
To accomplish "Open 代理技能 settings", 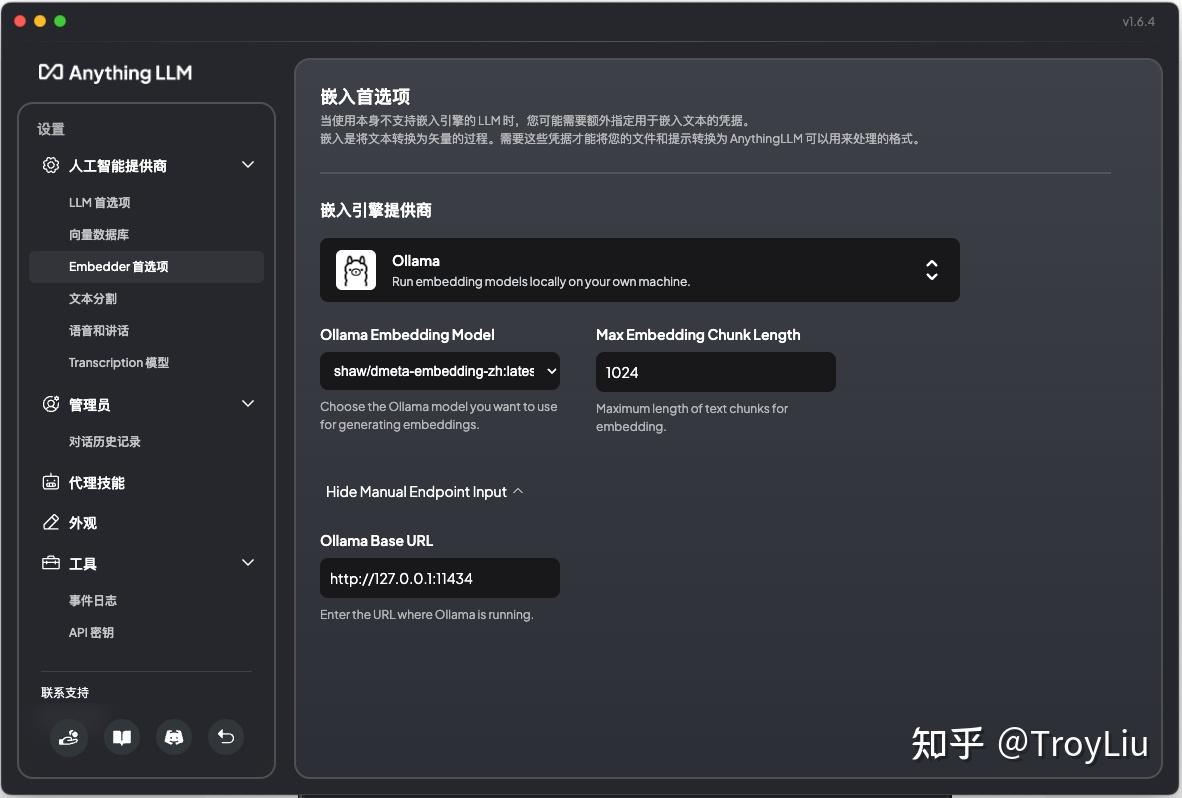I will pyautogui.click(x=96, y=483).
